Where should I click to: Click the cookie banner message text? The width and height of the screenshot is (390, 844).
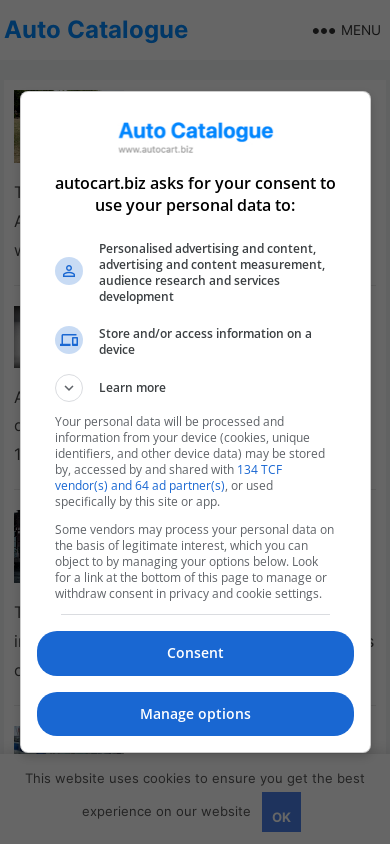[x=195, y=794]
